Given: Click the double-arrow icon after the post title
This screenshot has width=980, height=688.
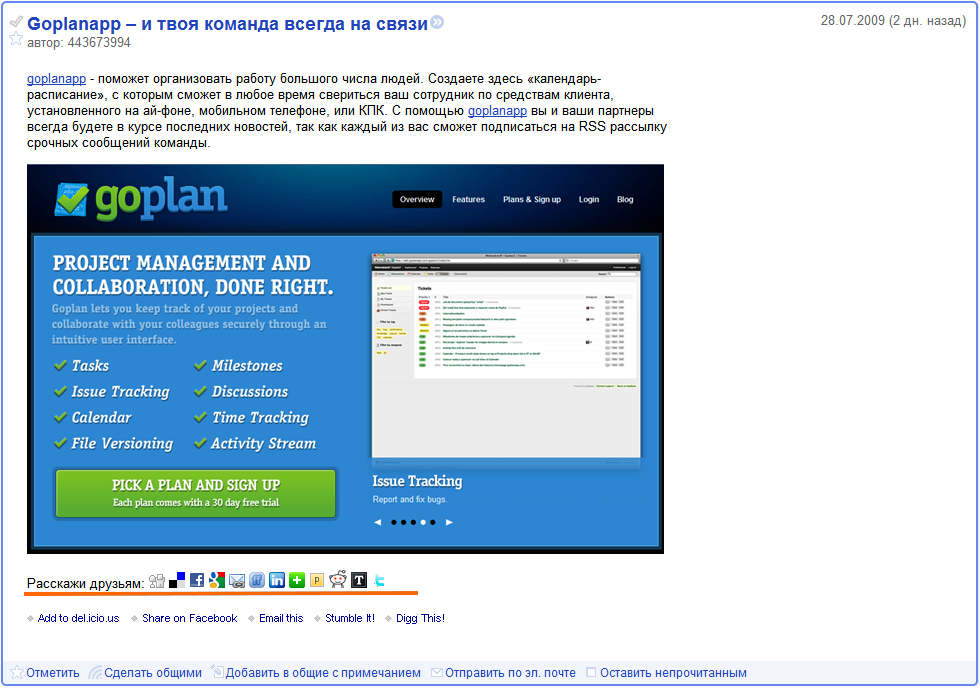Looking at the screenshot, I should (x=438, y=22).
